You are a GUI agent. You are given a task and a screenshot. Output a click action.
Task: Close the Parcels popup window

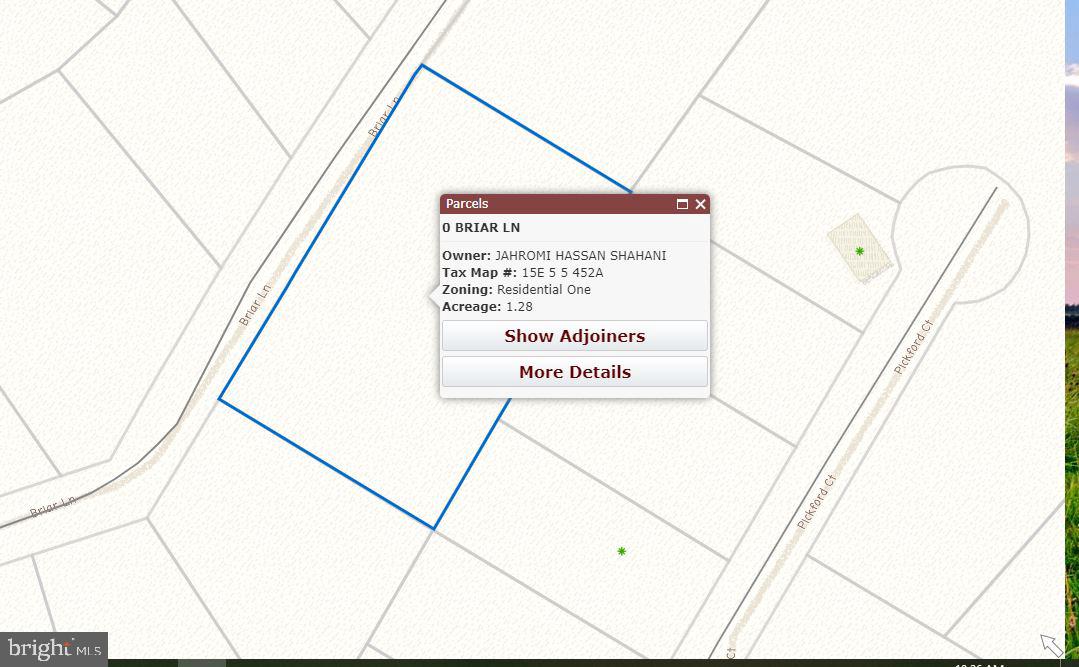[700, 204]
